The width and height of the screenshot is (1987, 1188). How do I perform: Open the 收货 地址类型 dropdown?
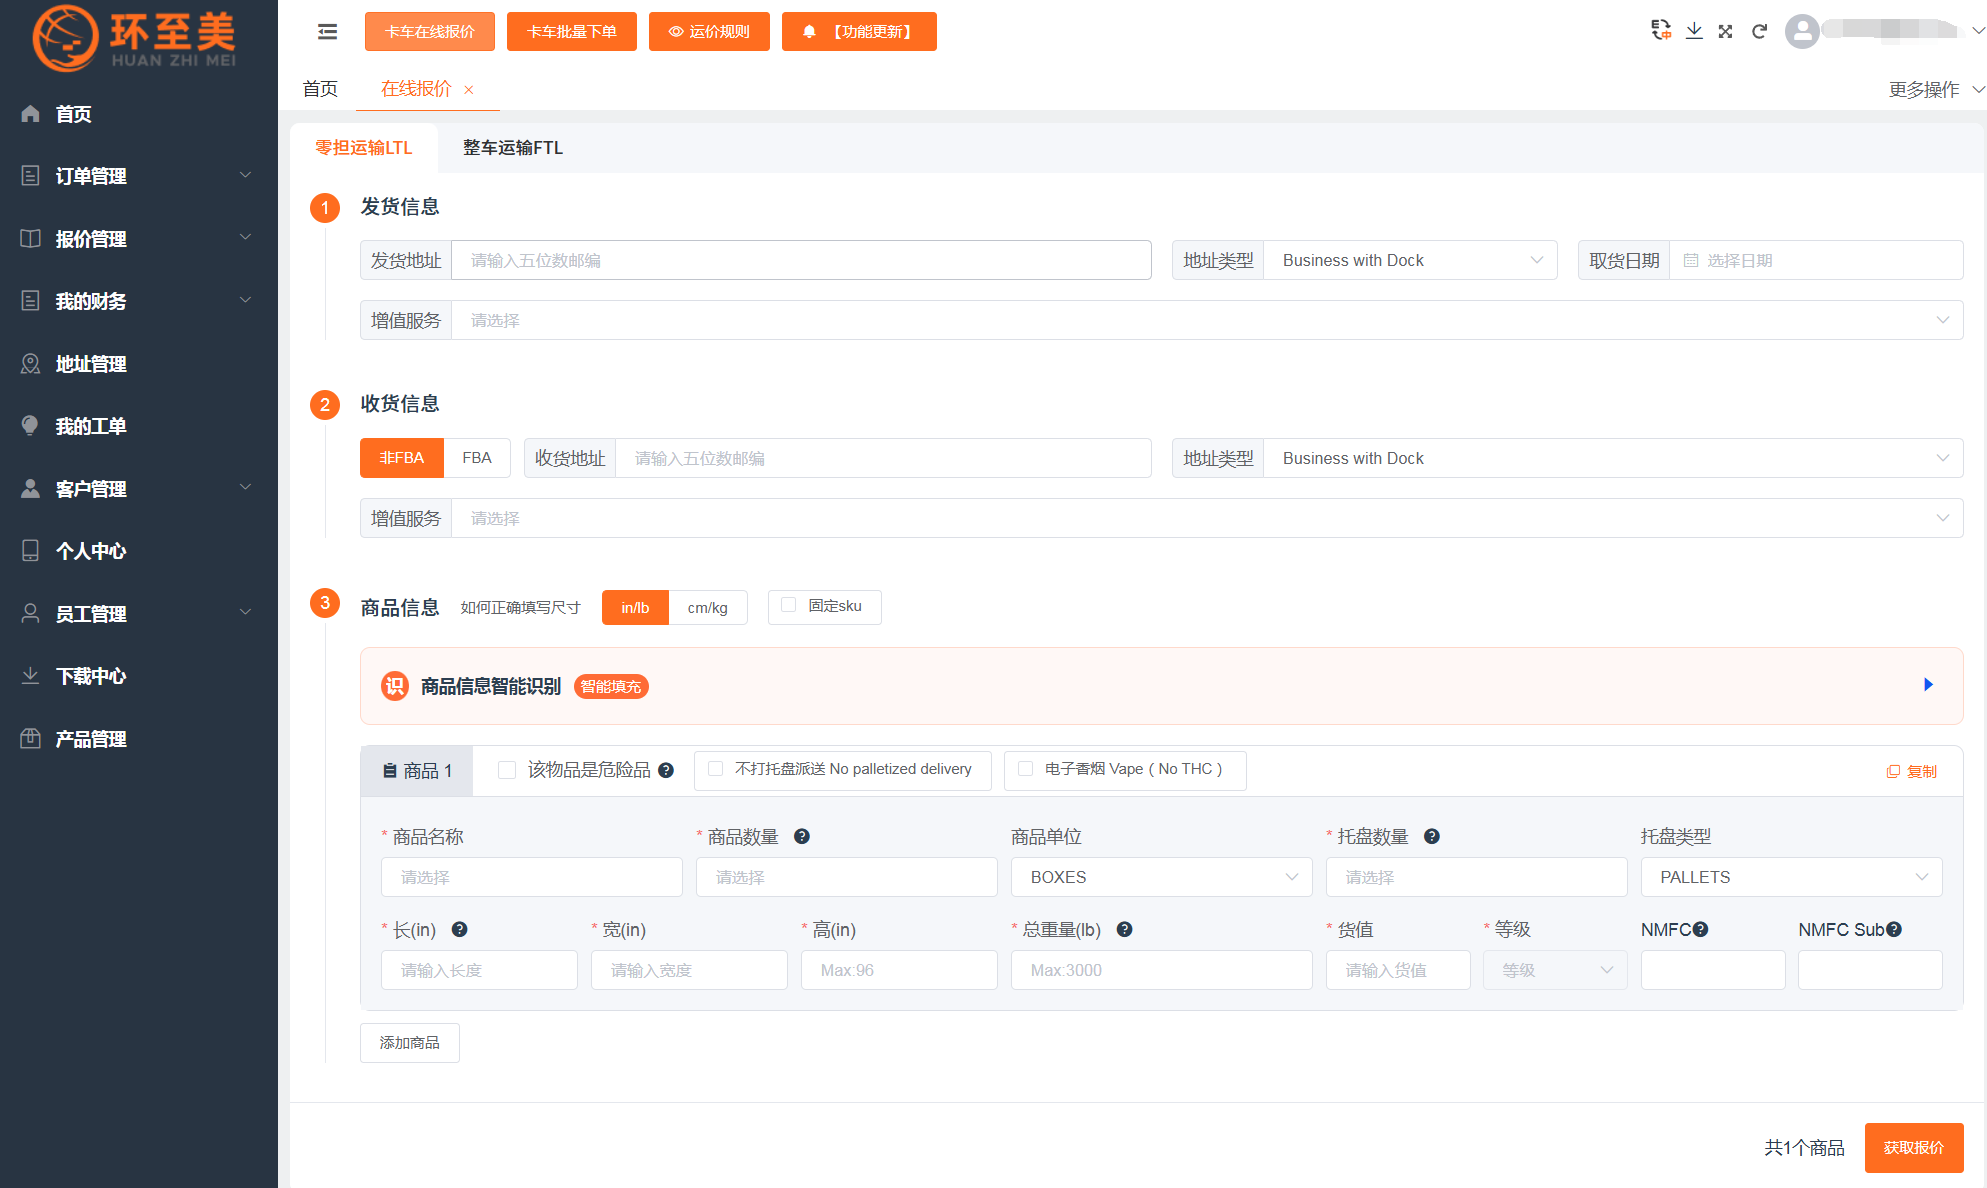[1613, 458]
